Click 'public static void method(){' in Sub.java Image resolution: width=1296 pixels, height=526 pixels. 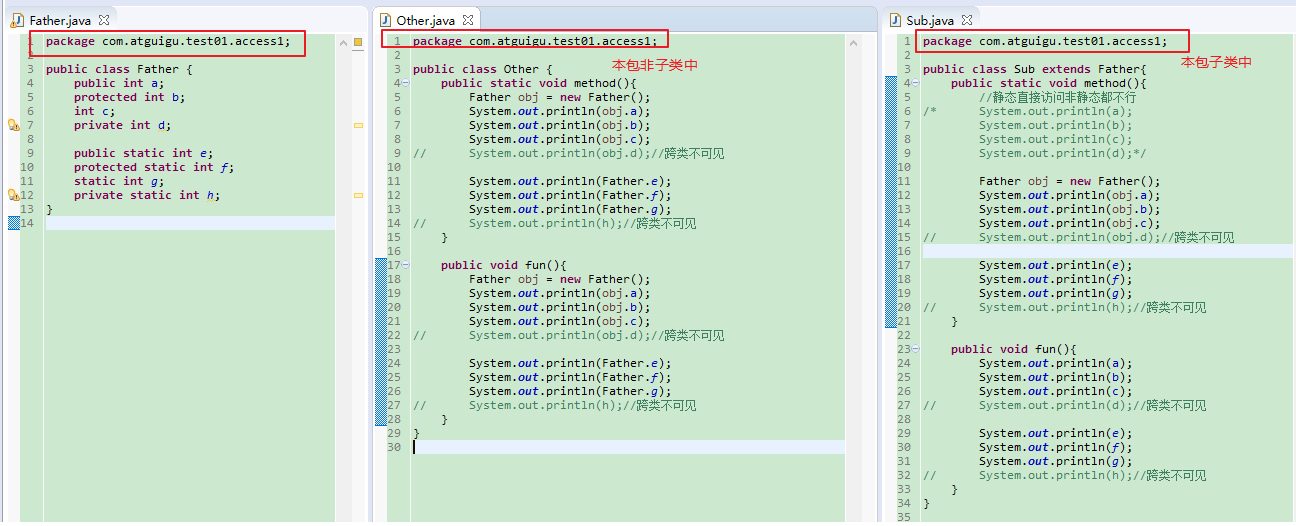[1049, 83]
